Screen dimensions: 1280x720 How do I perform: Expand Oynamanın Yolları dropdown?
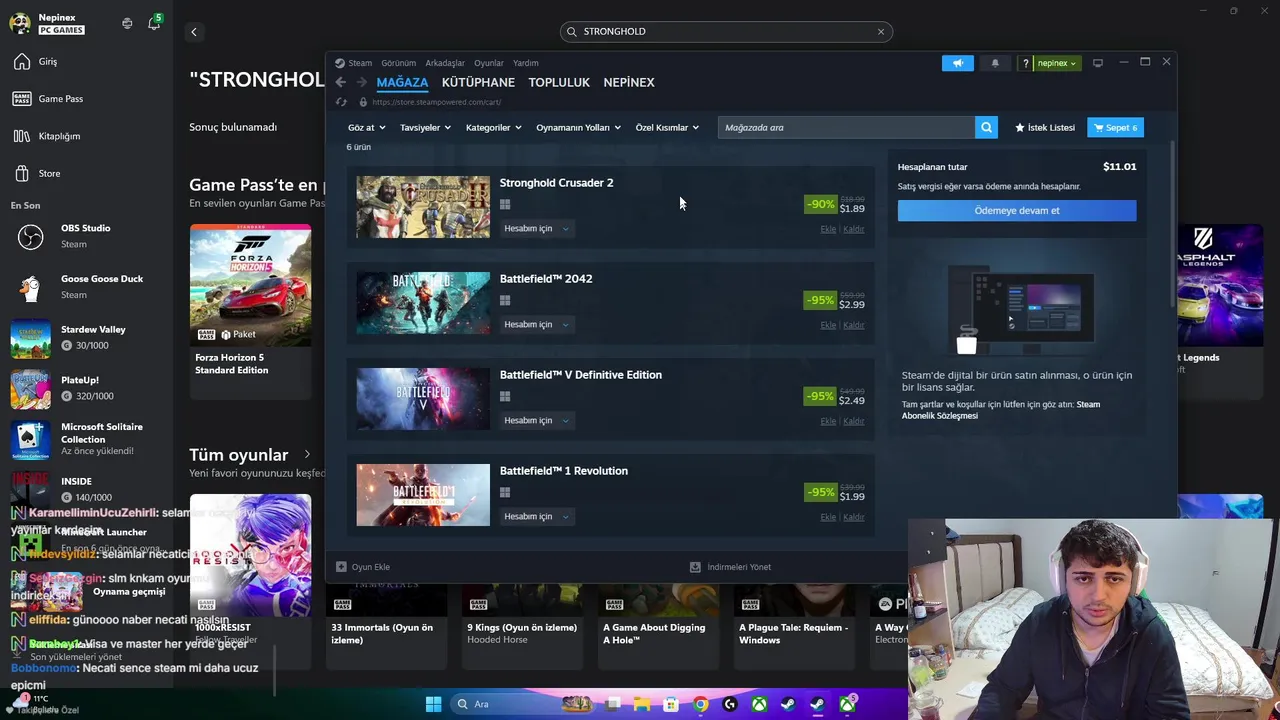click(578, 127)
